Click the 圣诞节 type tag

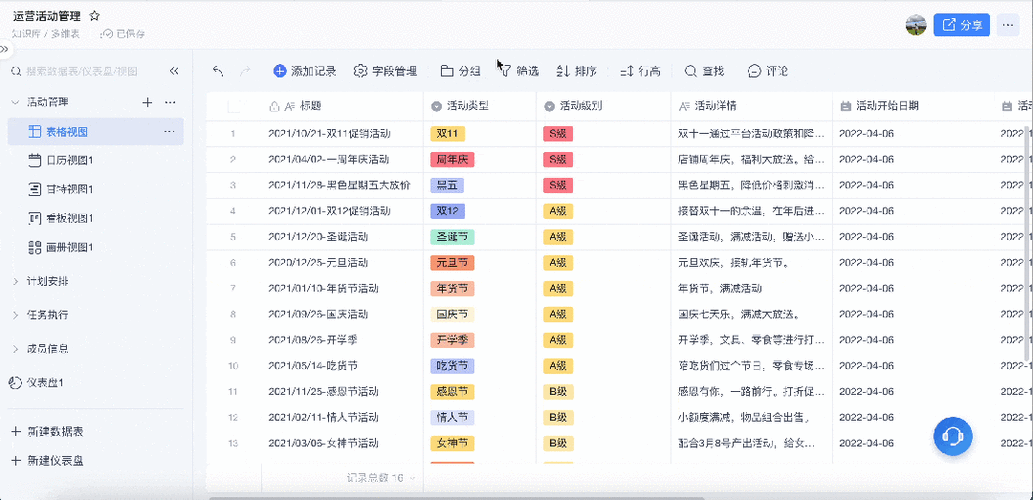click(x=452, y=236)
